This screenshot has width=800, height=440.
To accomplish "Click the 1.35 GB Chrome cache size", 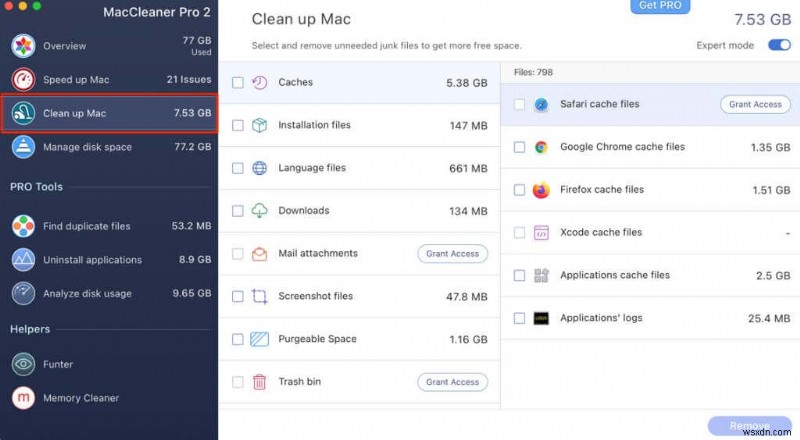I will coord(770,148).
